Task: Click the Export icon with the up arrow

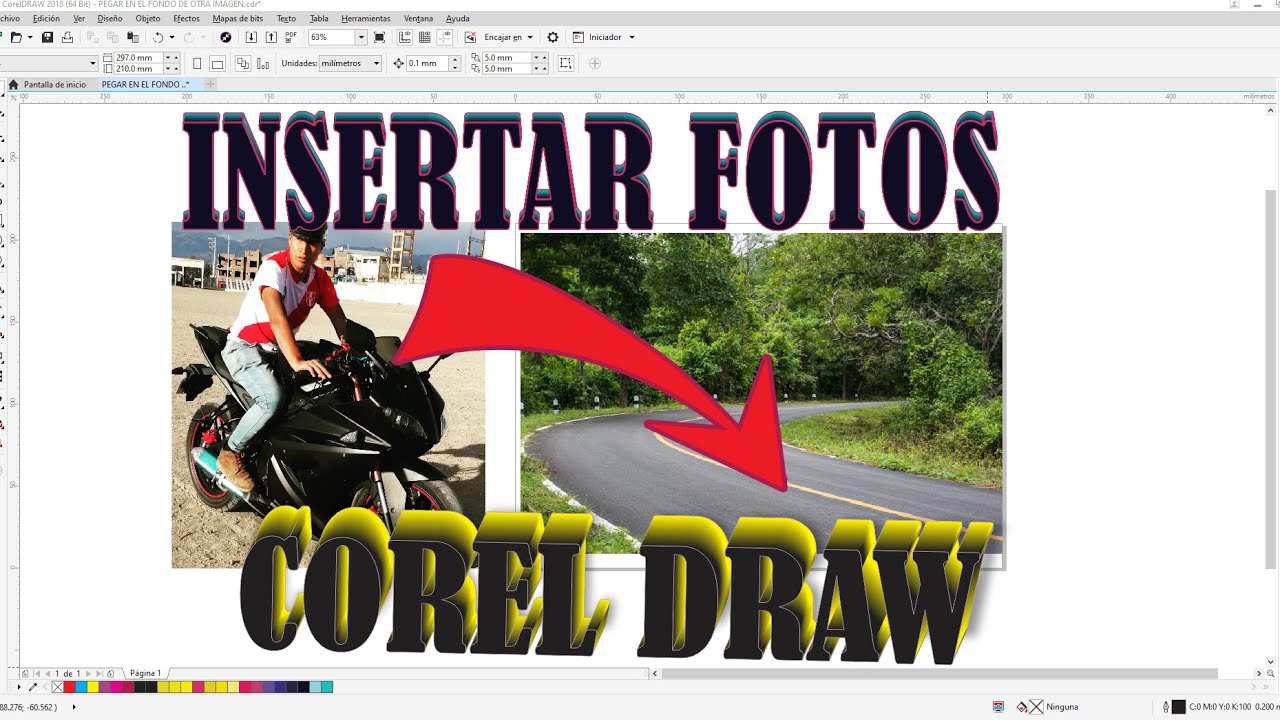Action: 271,37
